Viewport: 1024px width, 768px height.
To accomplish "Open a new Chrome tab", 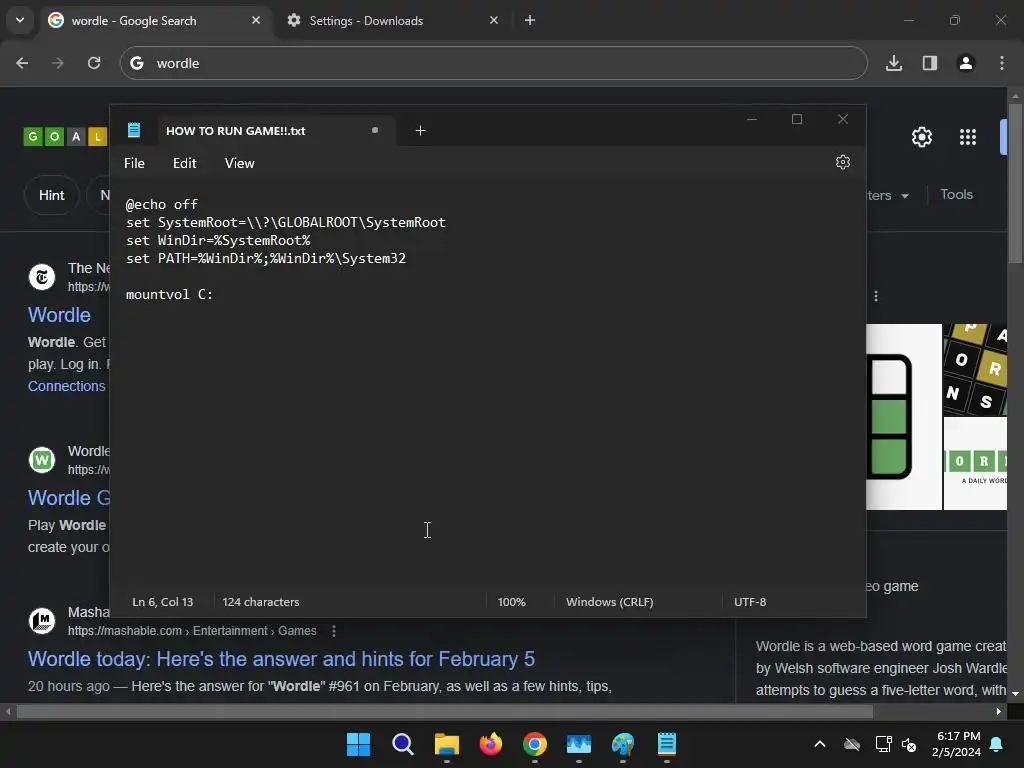I will (530, 20).
